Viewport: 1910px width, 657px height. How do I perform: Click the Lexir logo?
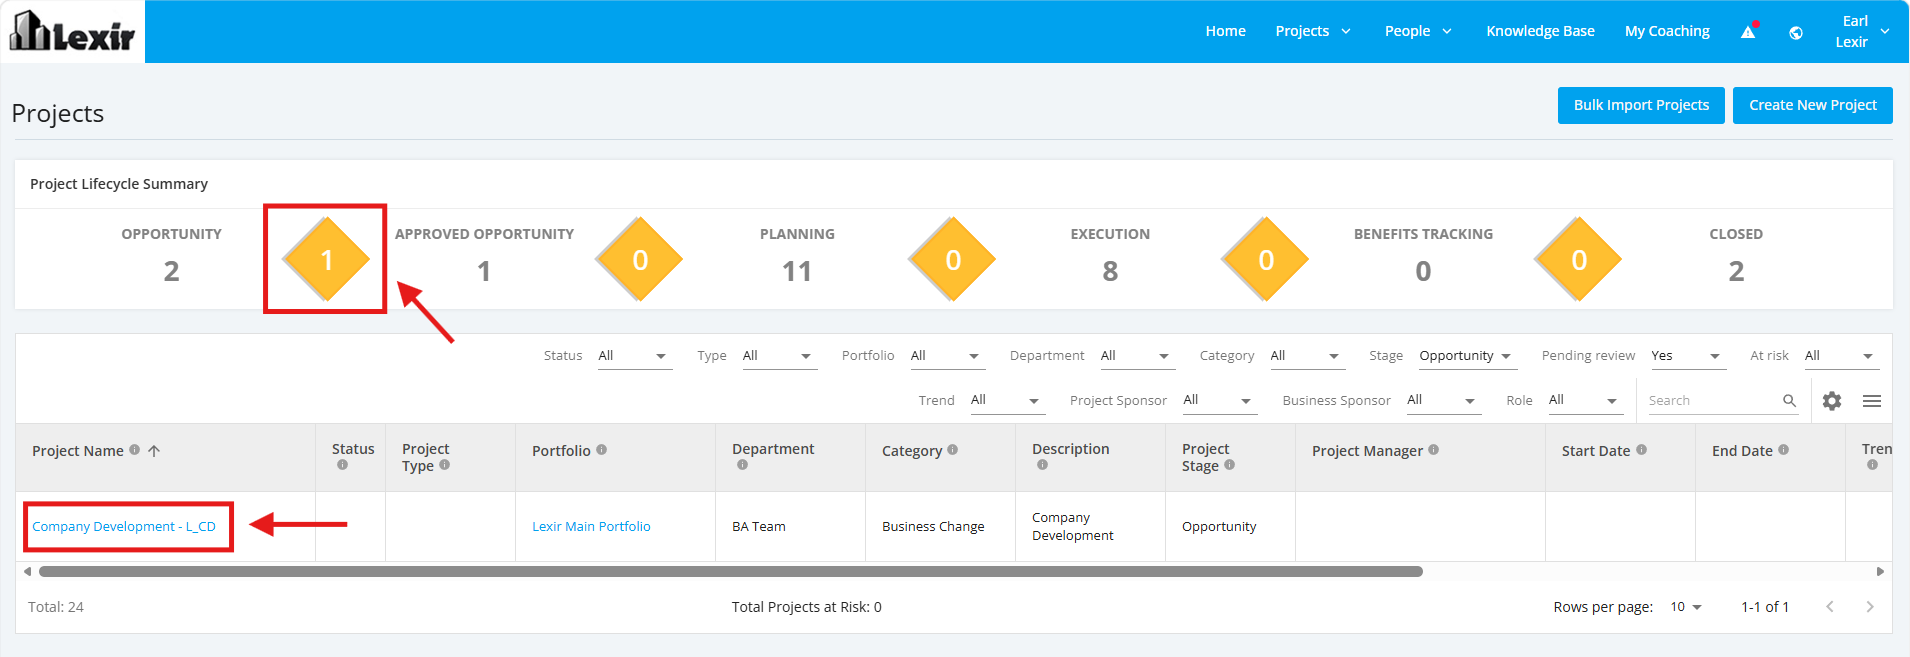point(72,31)
